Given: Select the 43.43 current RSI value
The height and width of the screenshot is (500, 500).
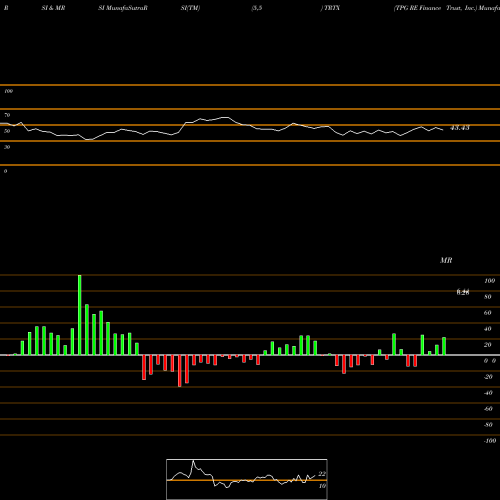Looking at the screenshot, I should point(460,128).
